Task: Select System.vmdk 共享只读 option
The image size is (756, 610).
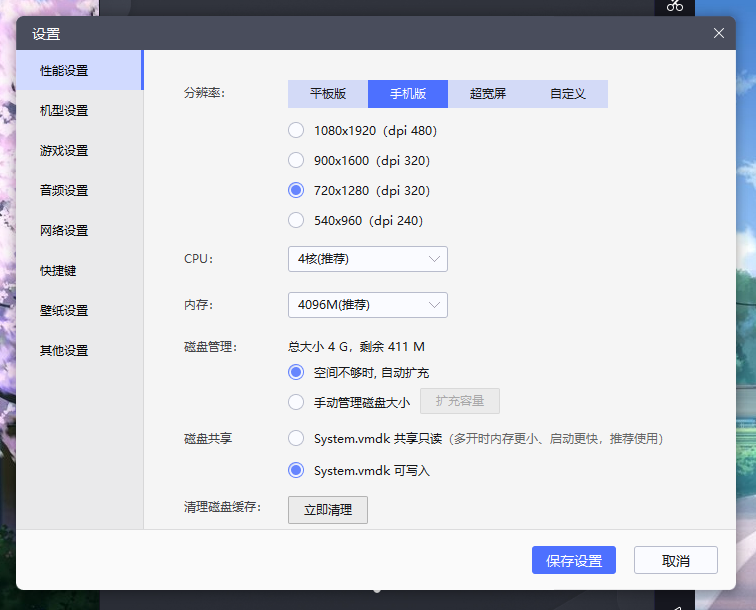Action: [x=296, y=438]
